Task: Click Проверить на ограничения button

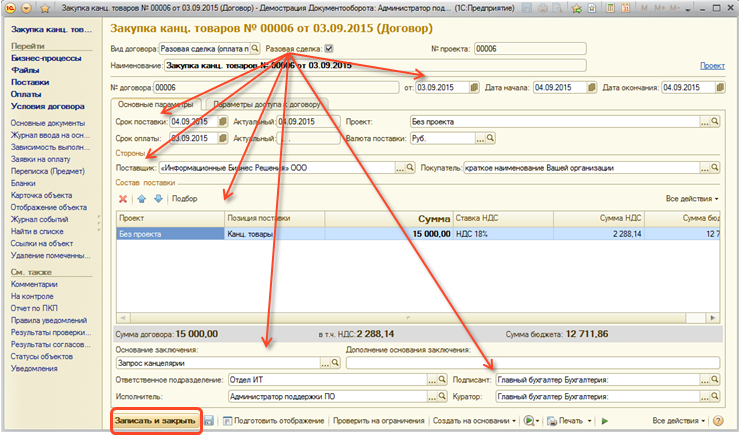Action: pos(378,421)
